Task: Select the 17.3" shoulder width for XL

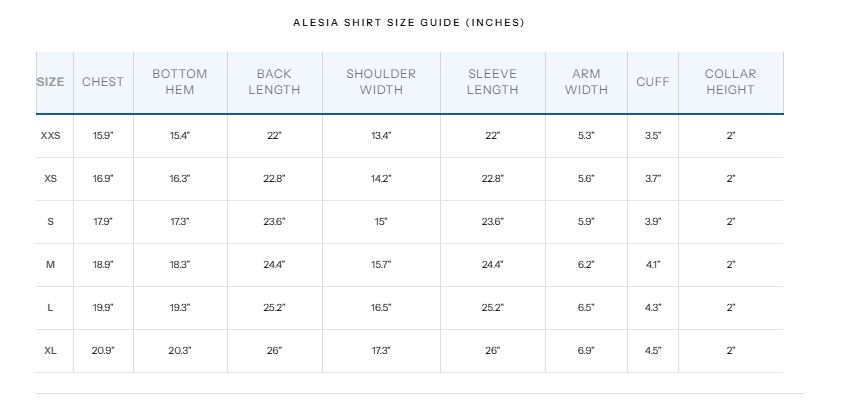Action: [381, 351]
